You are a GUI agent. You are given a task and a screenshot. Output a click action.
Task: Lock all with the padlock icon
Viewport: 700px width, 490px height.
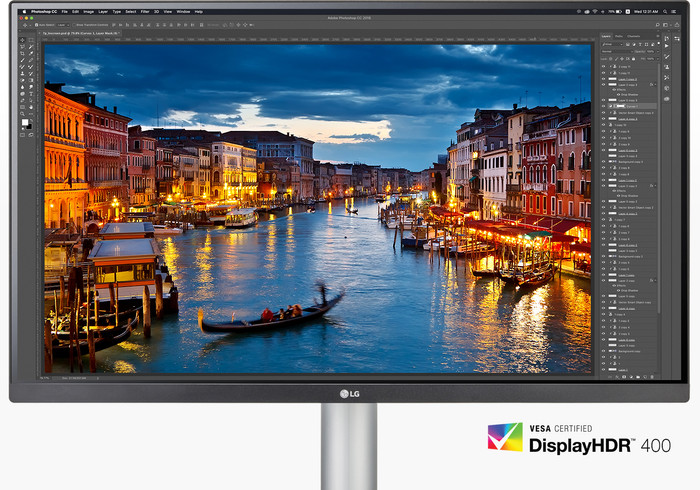[x=633, y=59]
